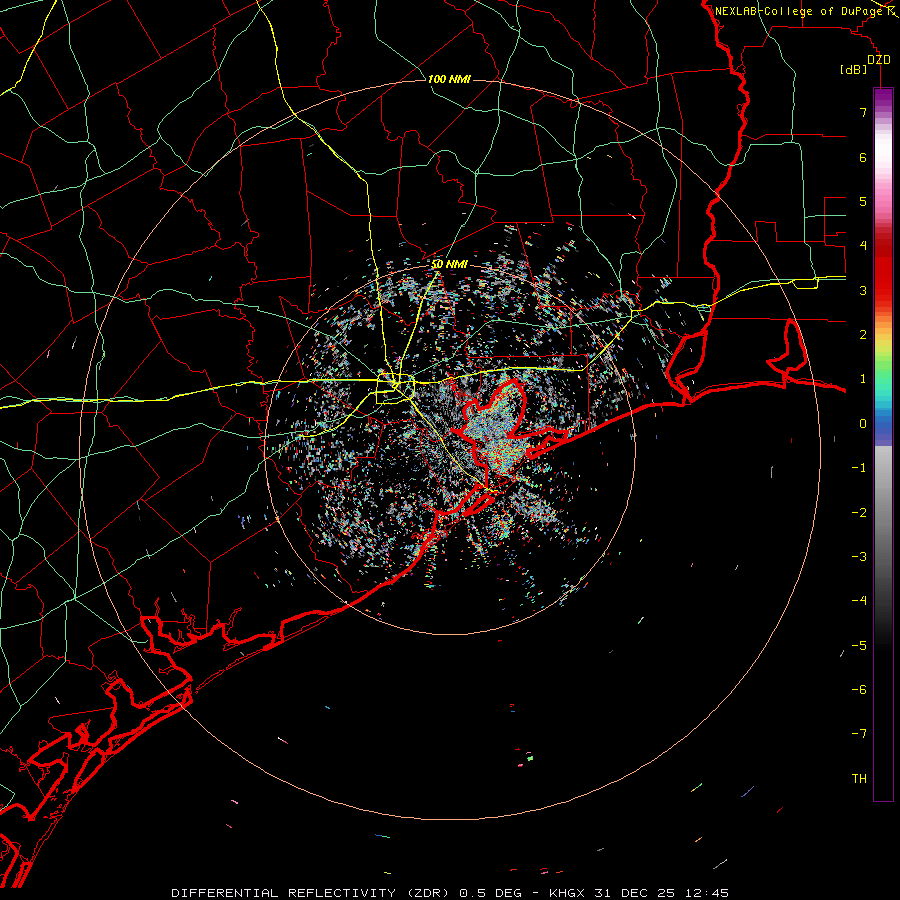Click the -7 value on the dB scale
The image size is (900, 900).
859,734
